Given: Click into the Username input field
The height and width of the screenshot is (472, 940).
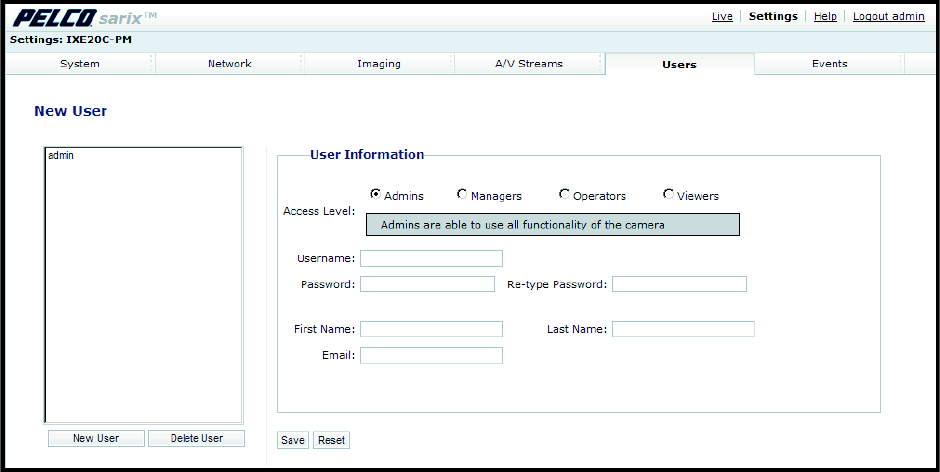Looking at the screenshot, I should [x=431, y=259].
